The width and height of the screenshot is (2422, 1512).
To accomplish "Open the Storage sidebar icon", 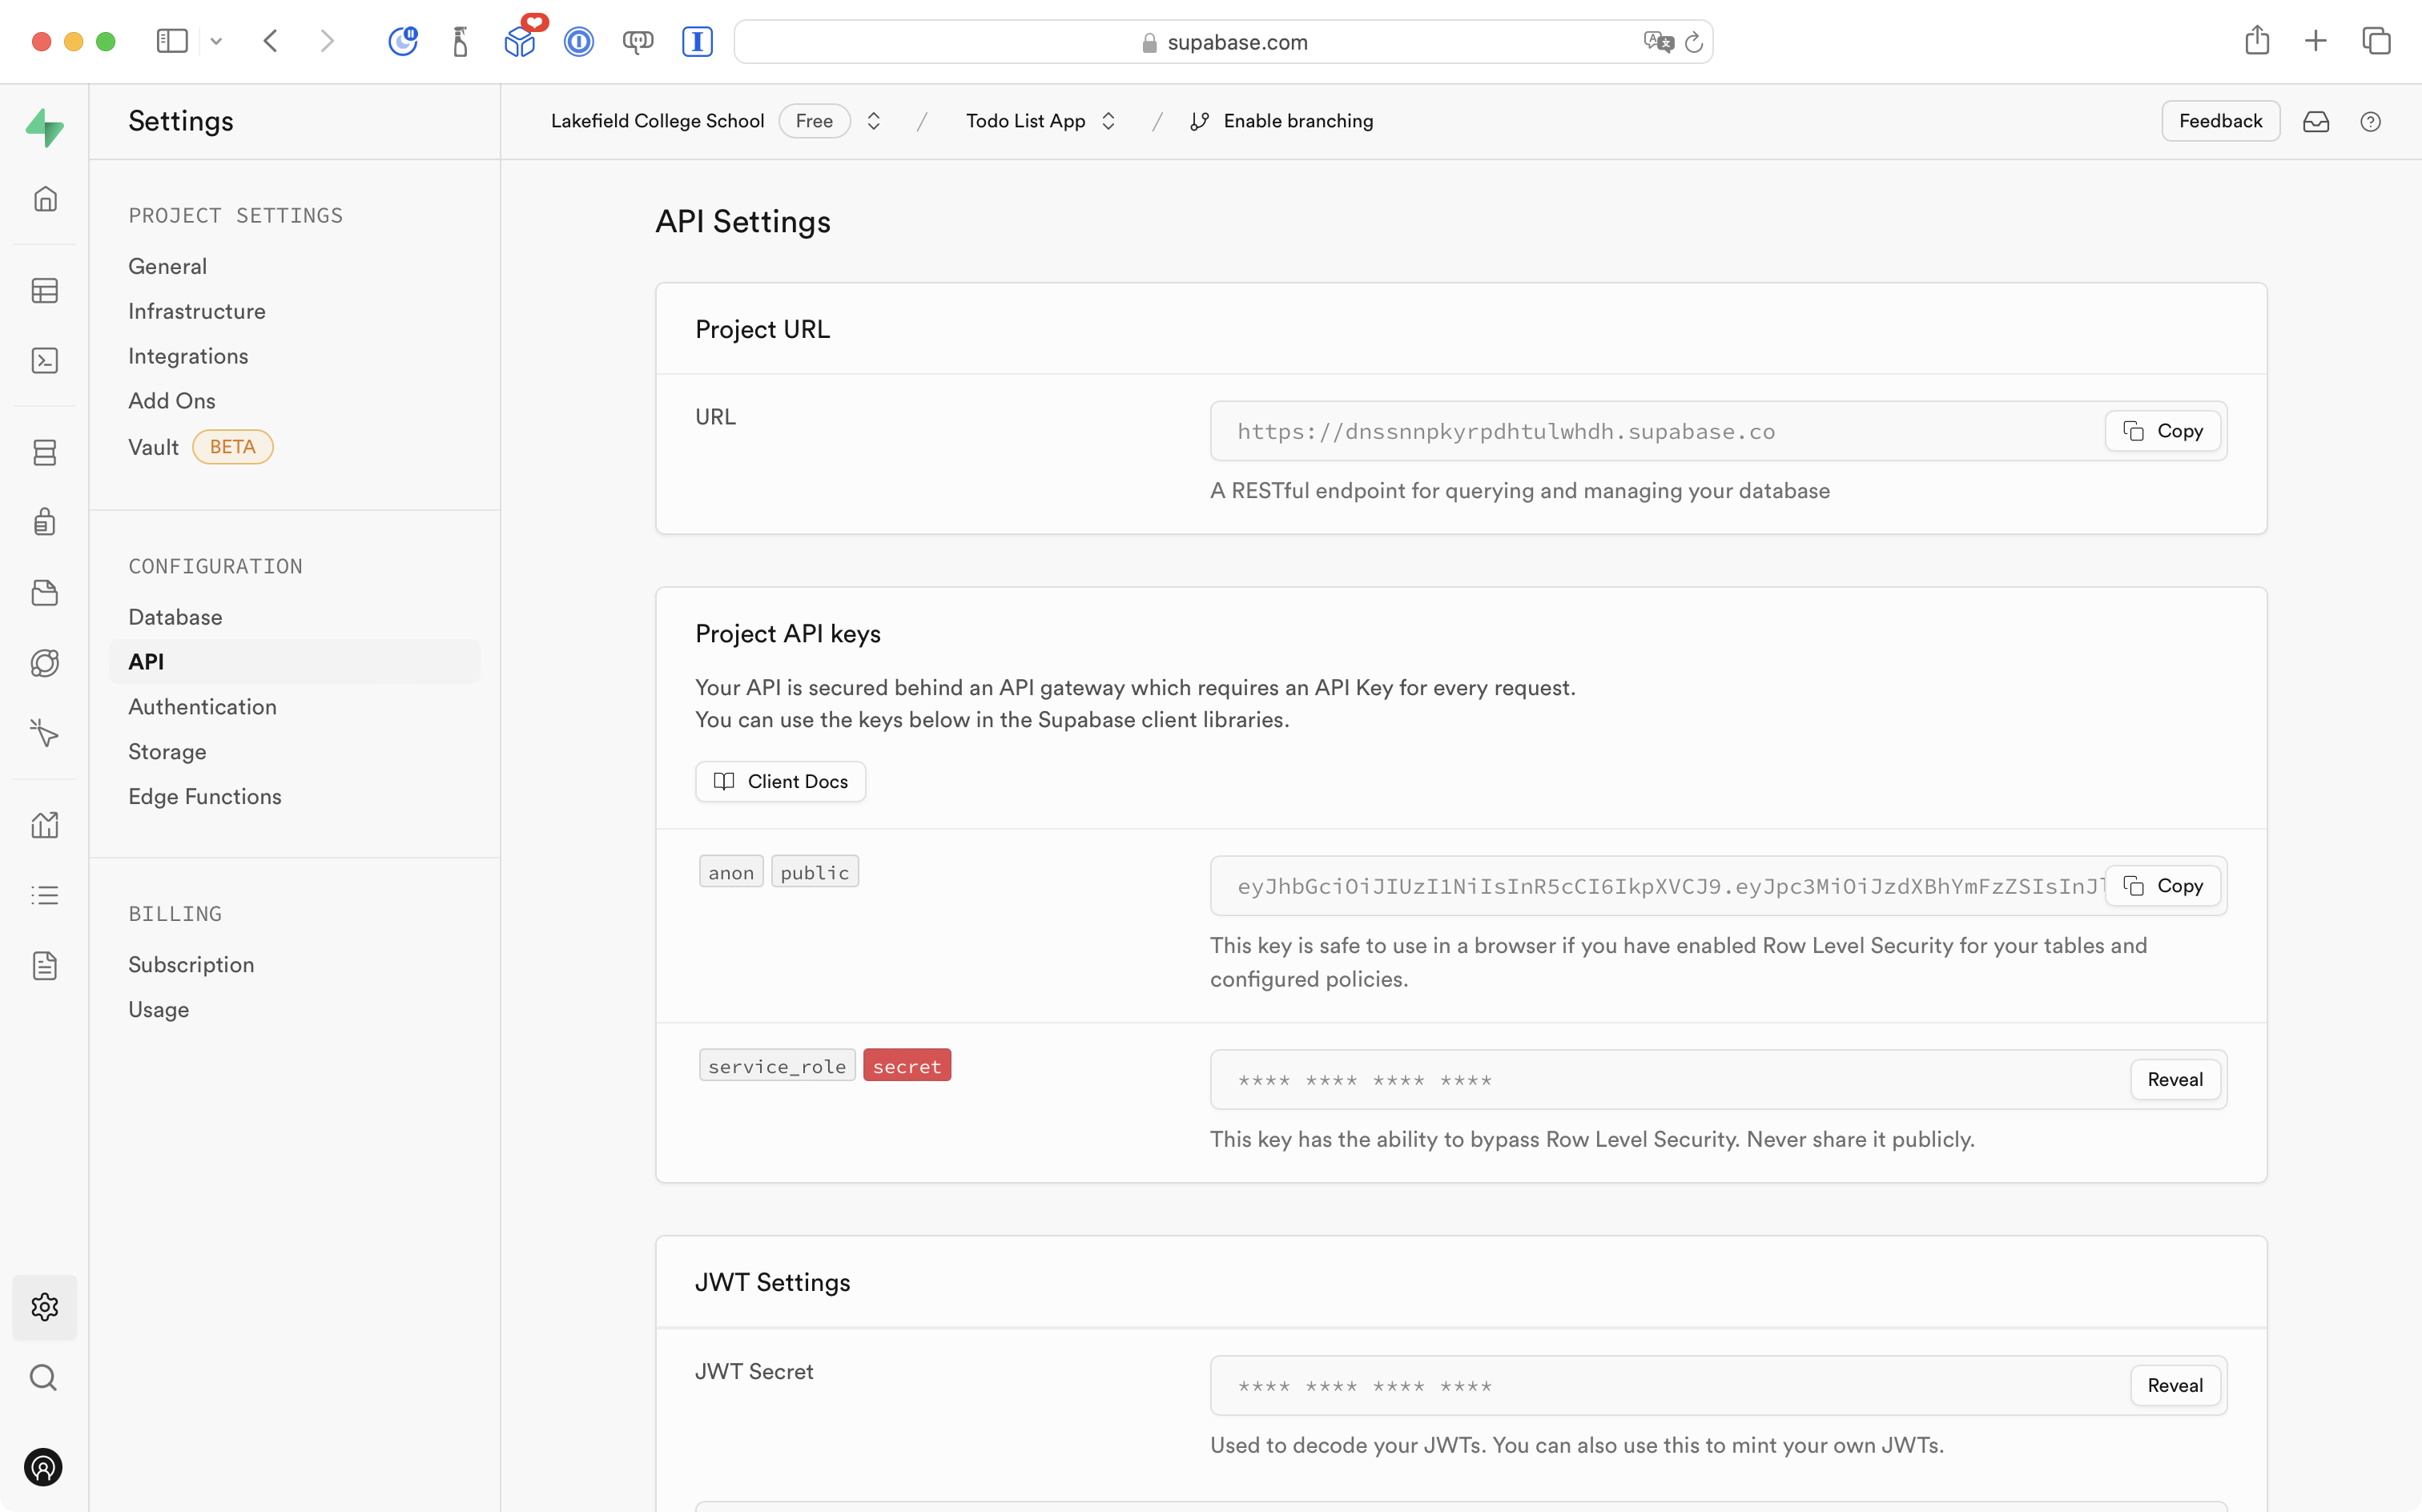I will pyautogui.click(x=45, y=593).
